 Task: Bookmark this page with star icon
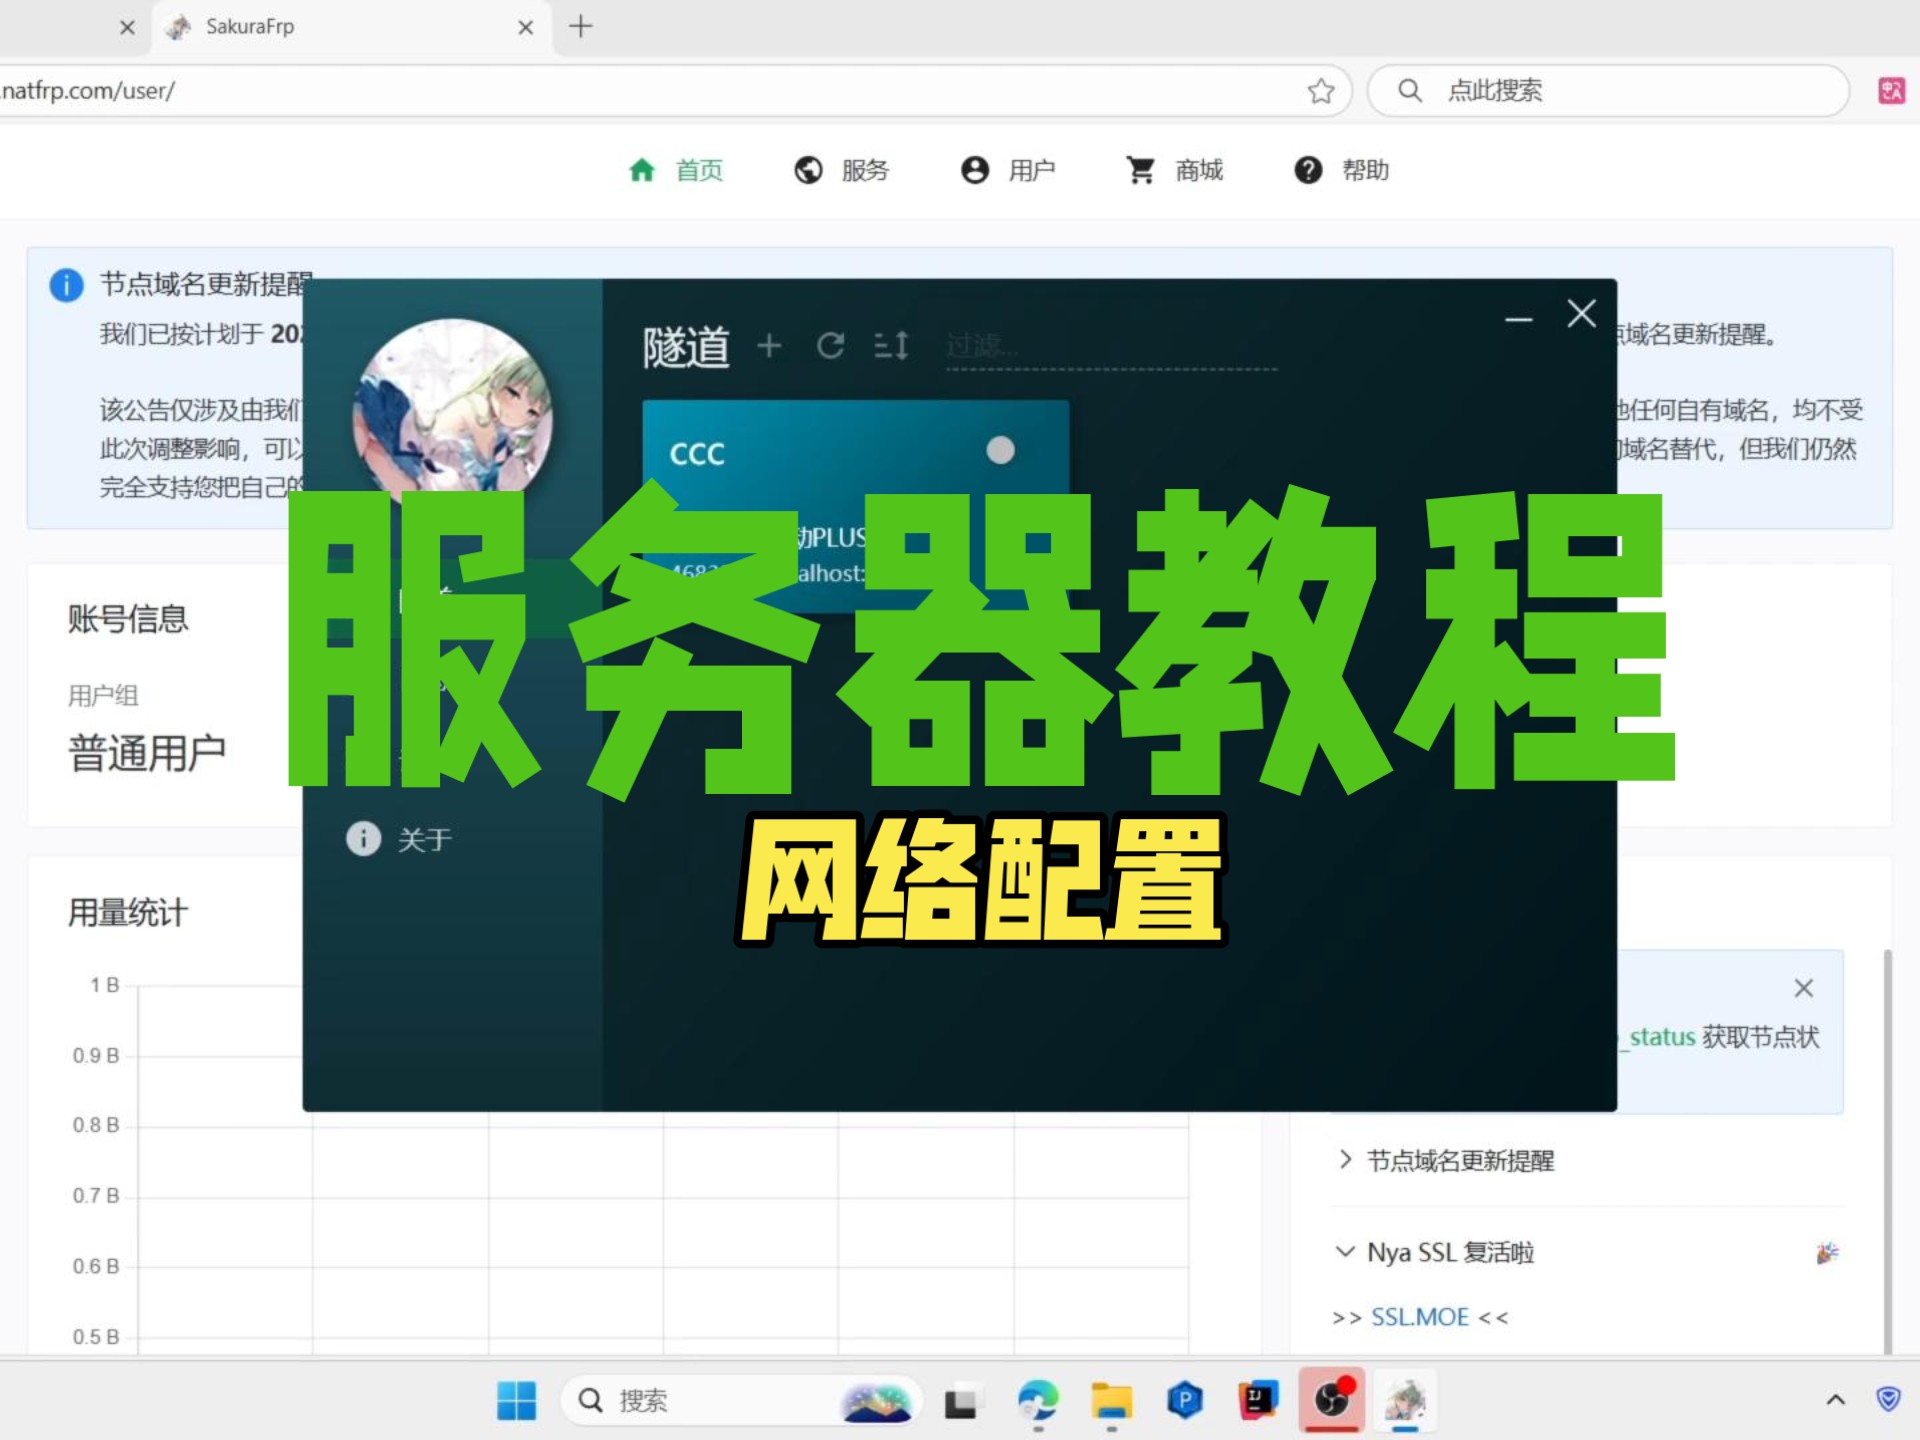pyautogui.click(x=1321, y=91)
